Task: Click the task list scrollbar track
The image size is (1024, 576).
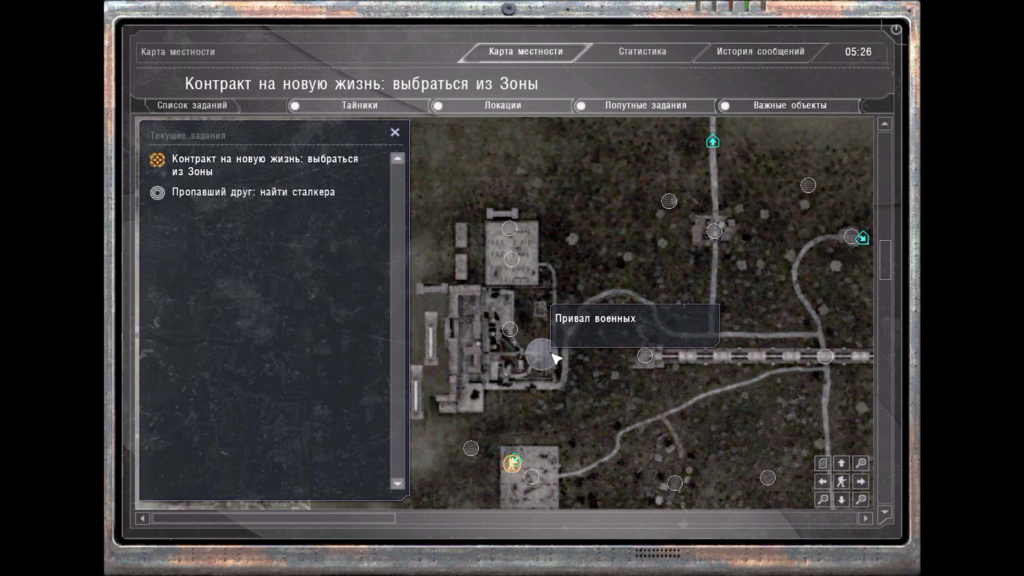Action: pos(397,321)
